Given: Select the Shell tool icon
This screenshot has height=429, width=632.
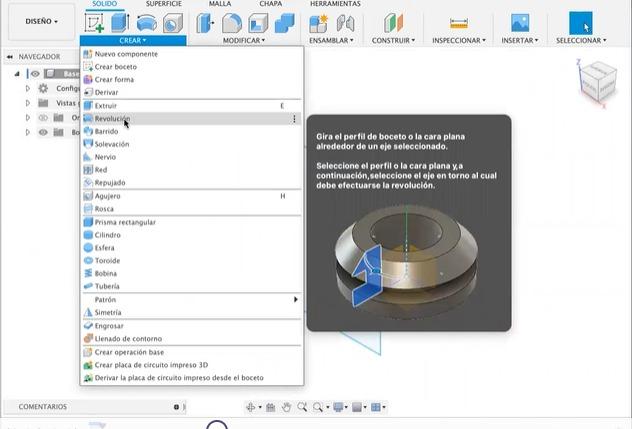Looking at the screenshot, I should (x=258, y=23).
